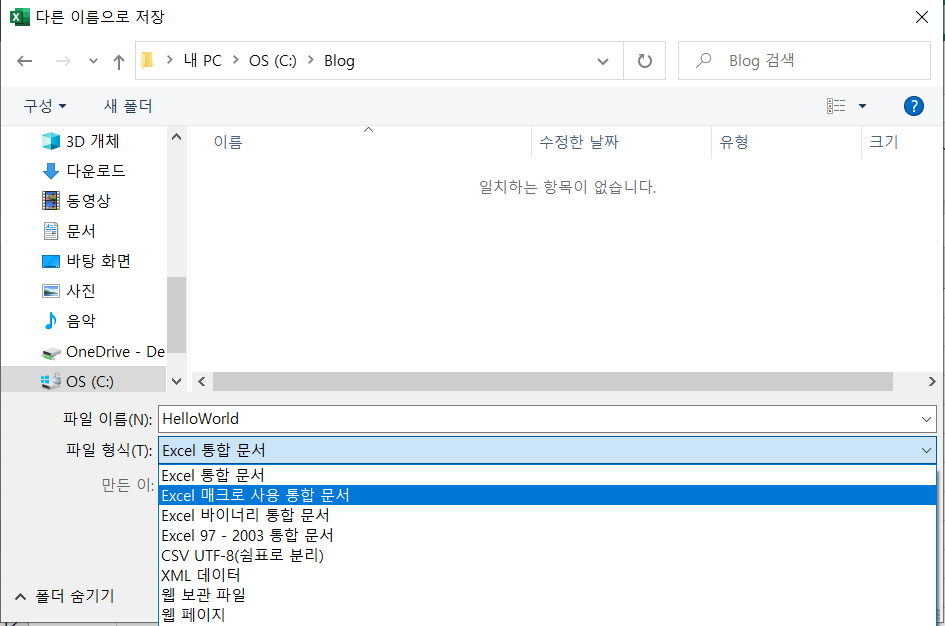Open 다운로드 folder in navigation pane
The width and height of the screenshot is (945, 626).
tap(84, 171)
